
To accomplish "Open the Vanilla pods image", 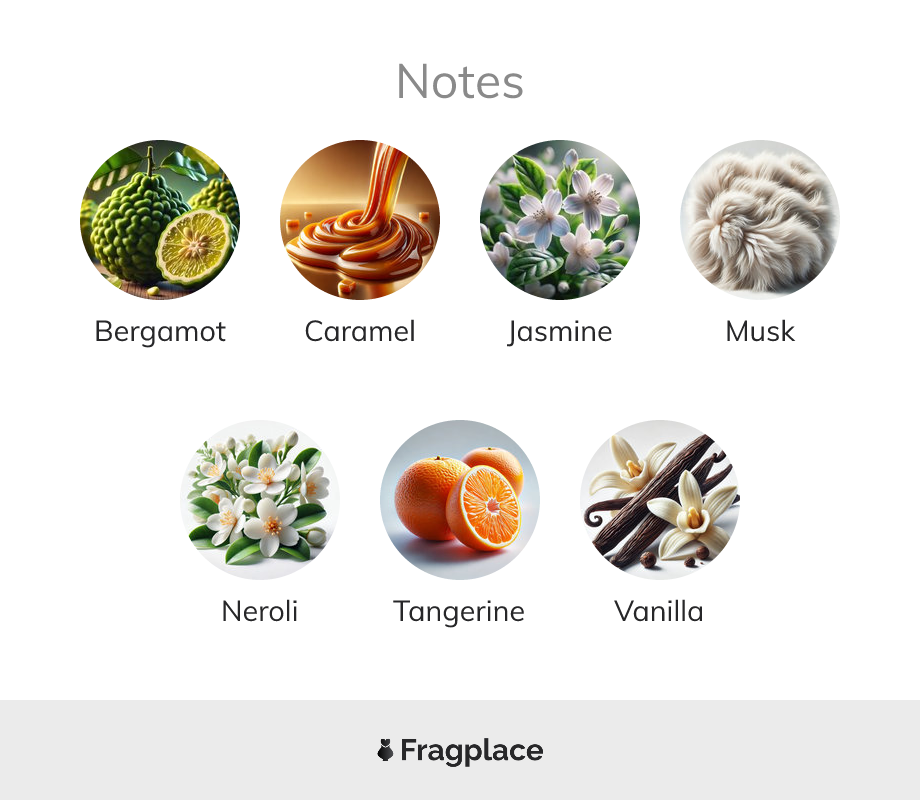I will click(x=660, y=499).
